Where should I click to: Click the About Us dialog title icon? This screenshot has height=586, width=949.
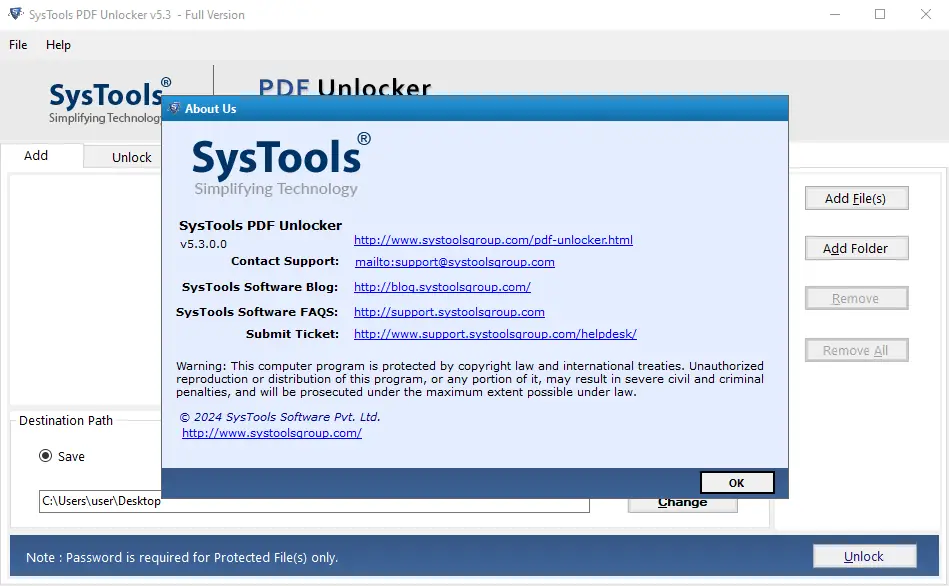pos(174,108)
